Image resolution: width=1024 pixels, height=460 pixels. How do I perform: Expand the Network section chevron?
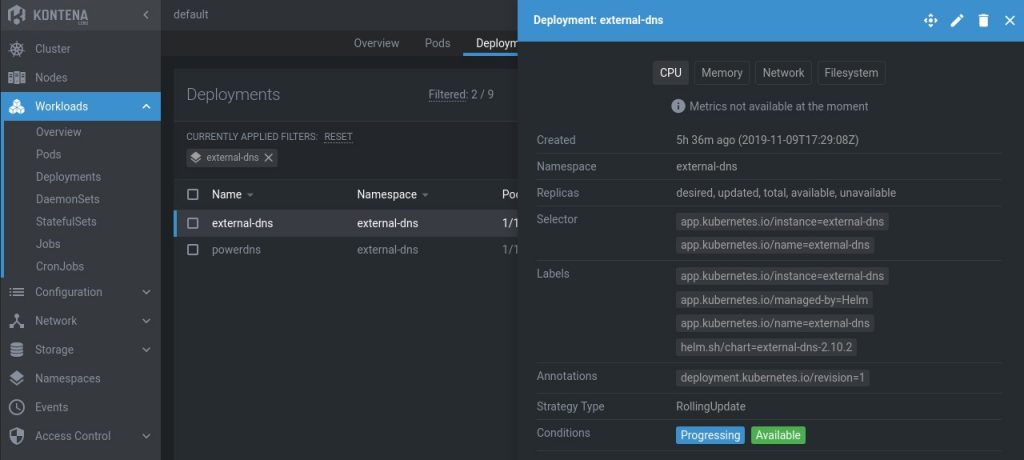click(x=146, y=321)
